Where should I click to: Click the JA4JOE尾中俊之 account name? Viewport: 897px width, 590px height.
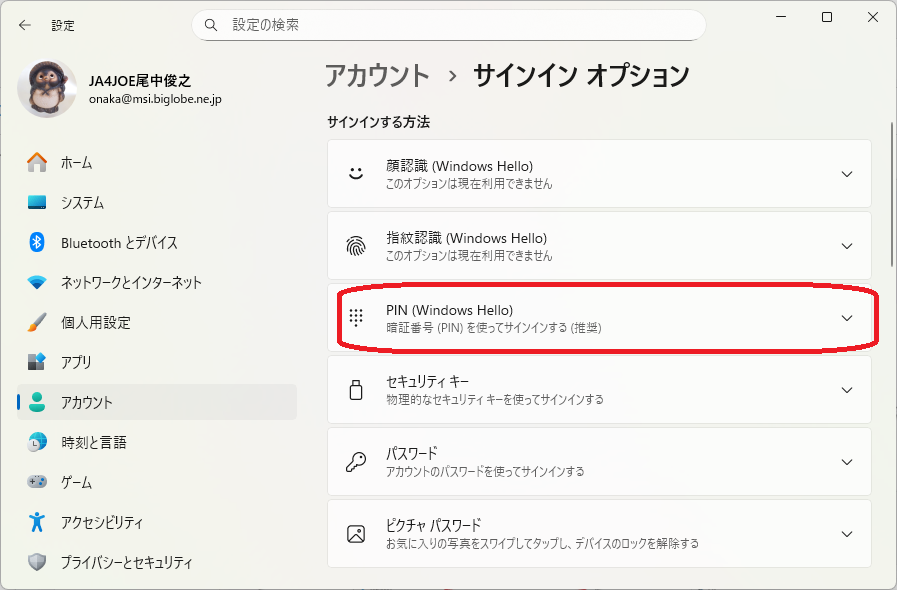click(140, 81)
